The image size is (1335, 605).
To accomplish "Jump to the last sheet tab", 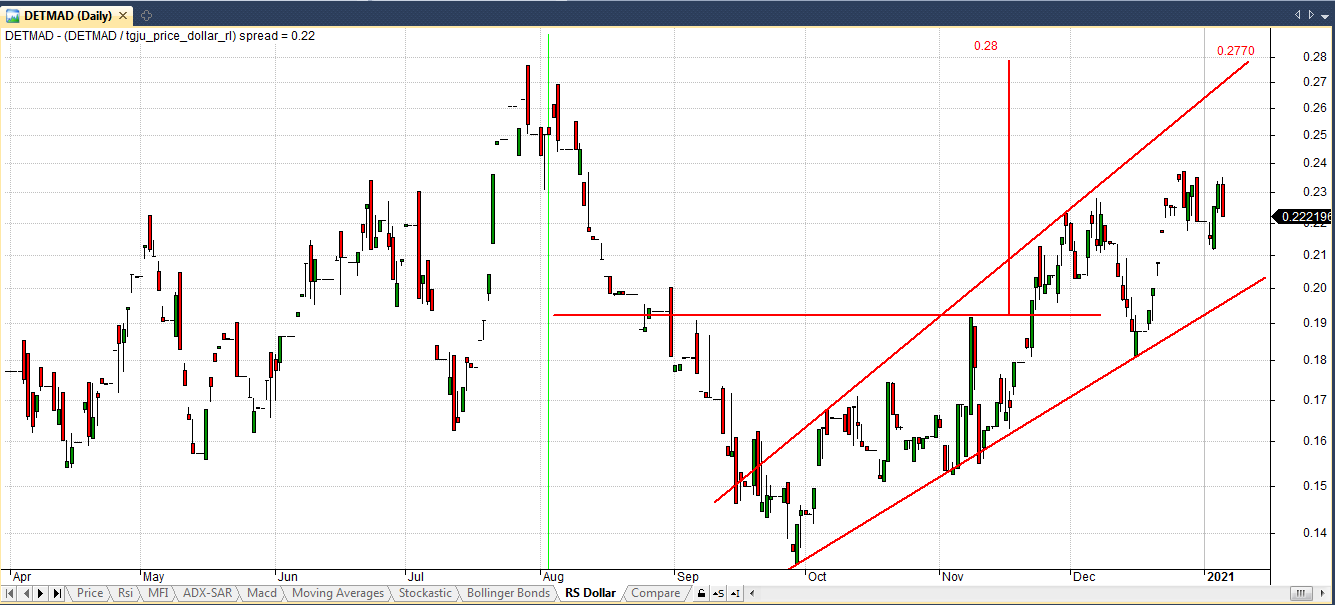I will pyautogui.click(x=57, y=593).
